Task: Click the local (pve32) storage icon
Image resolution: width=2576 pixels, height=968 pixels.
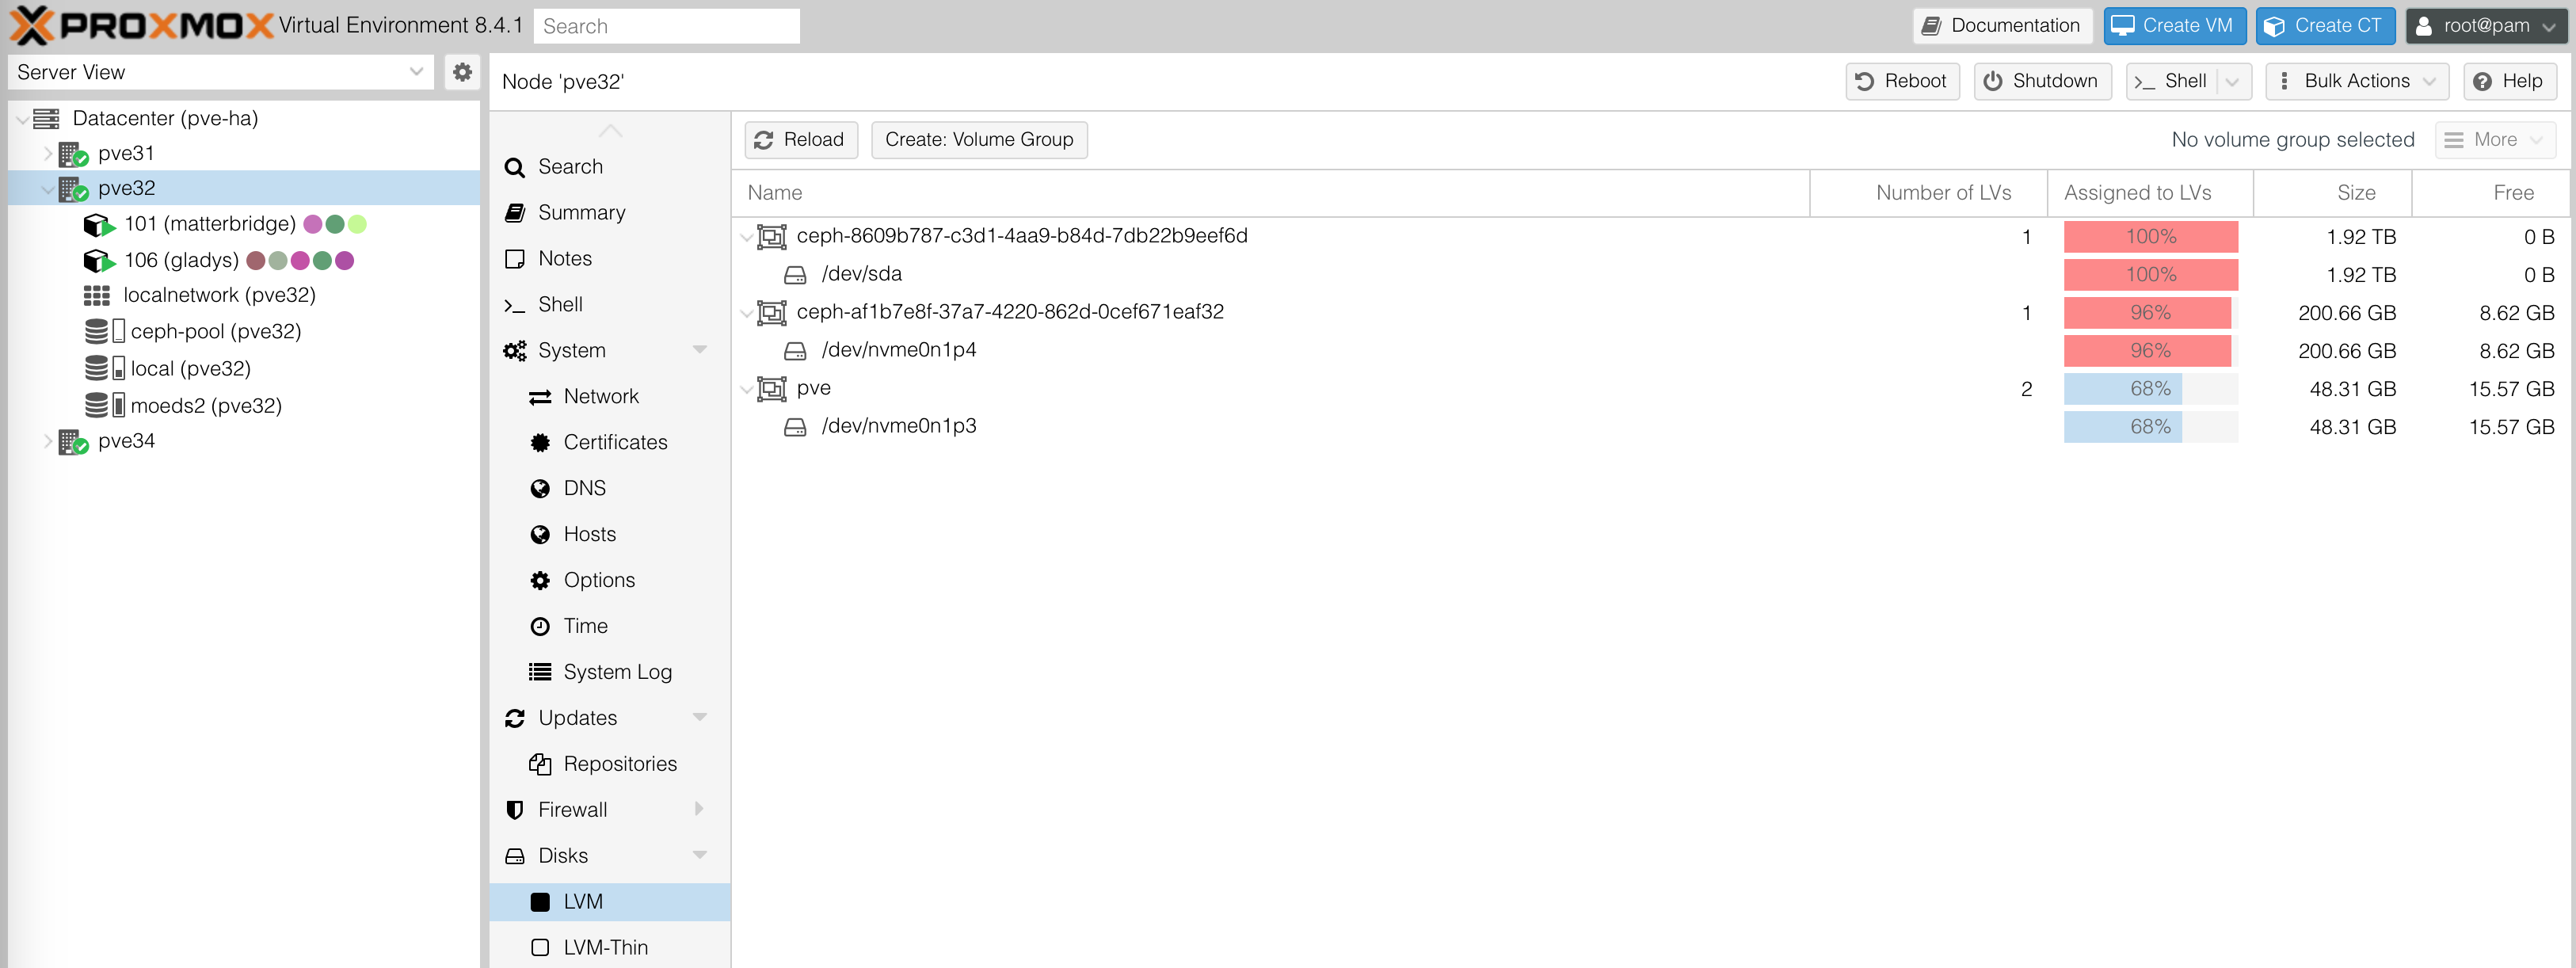Action: tap(105, 369)
